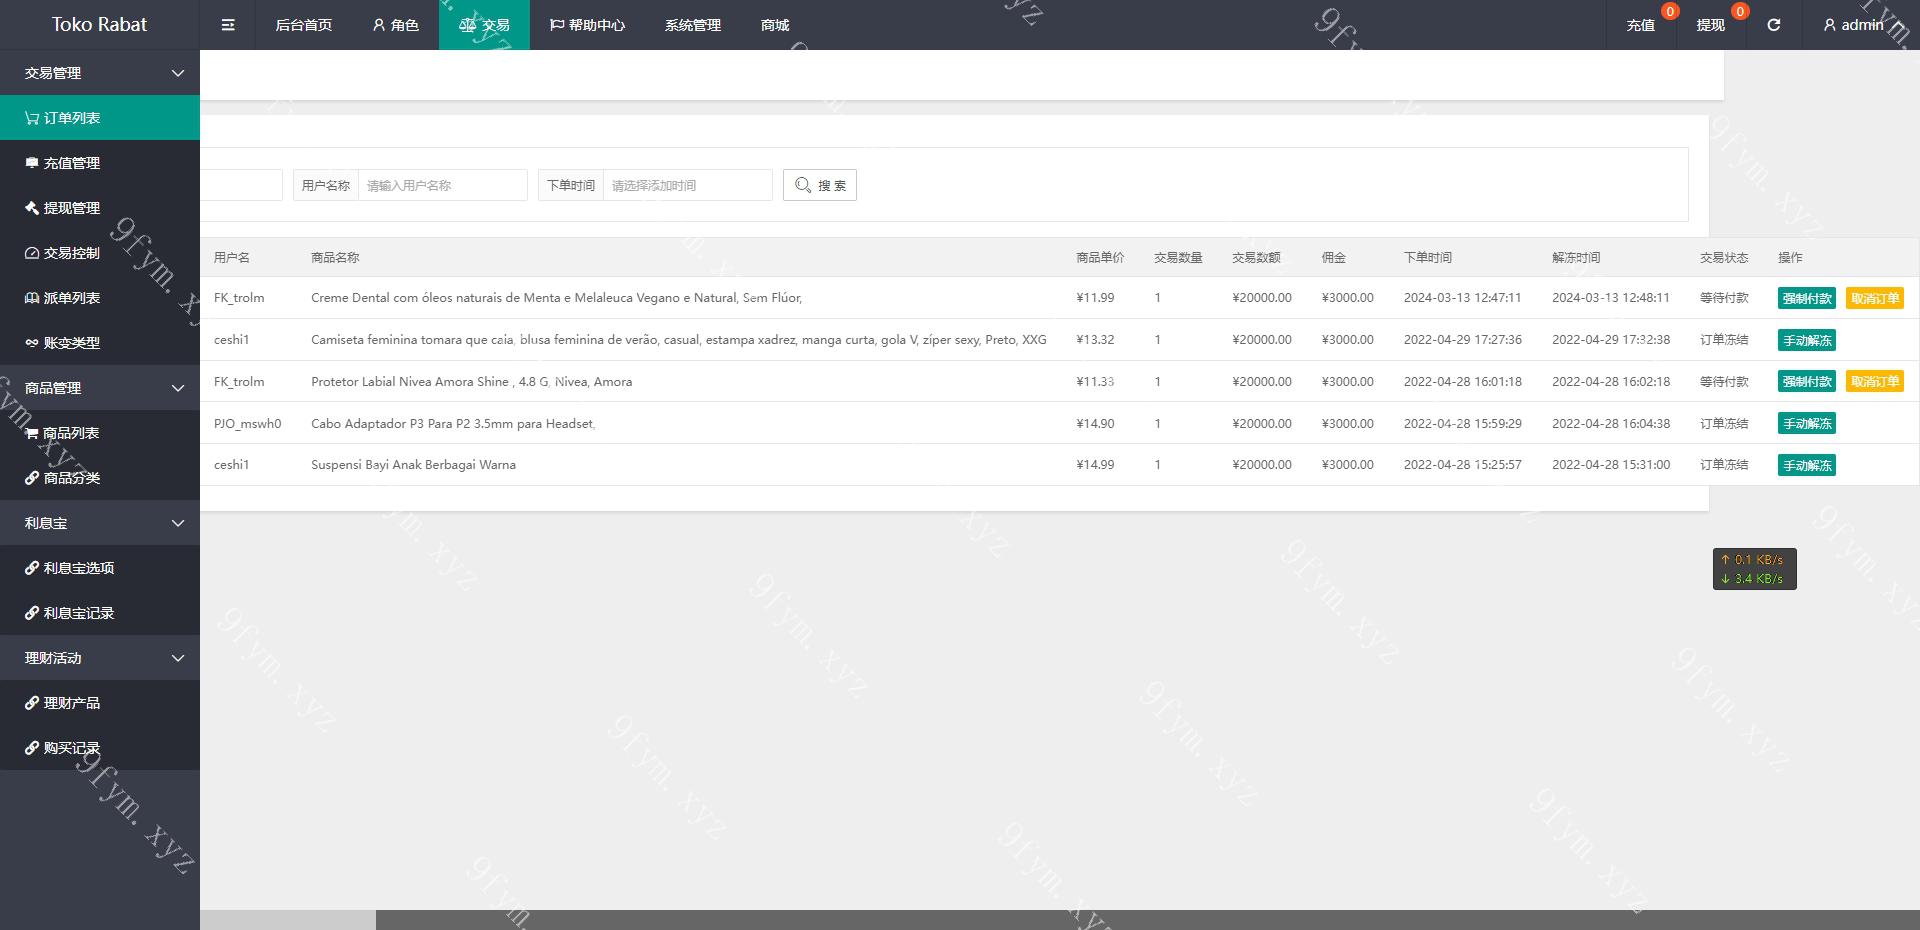This screenshot has width=1920, height=930.
Task: Open 理财产品 in the sidebar
Action: pyautogui.click(x=100, y=703)
